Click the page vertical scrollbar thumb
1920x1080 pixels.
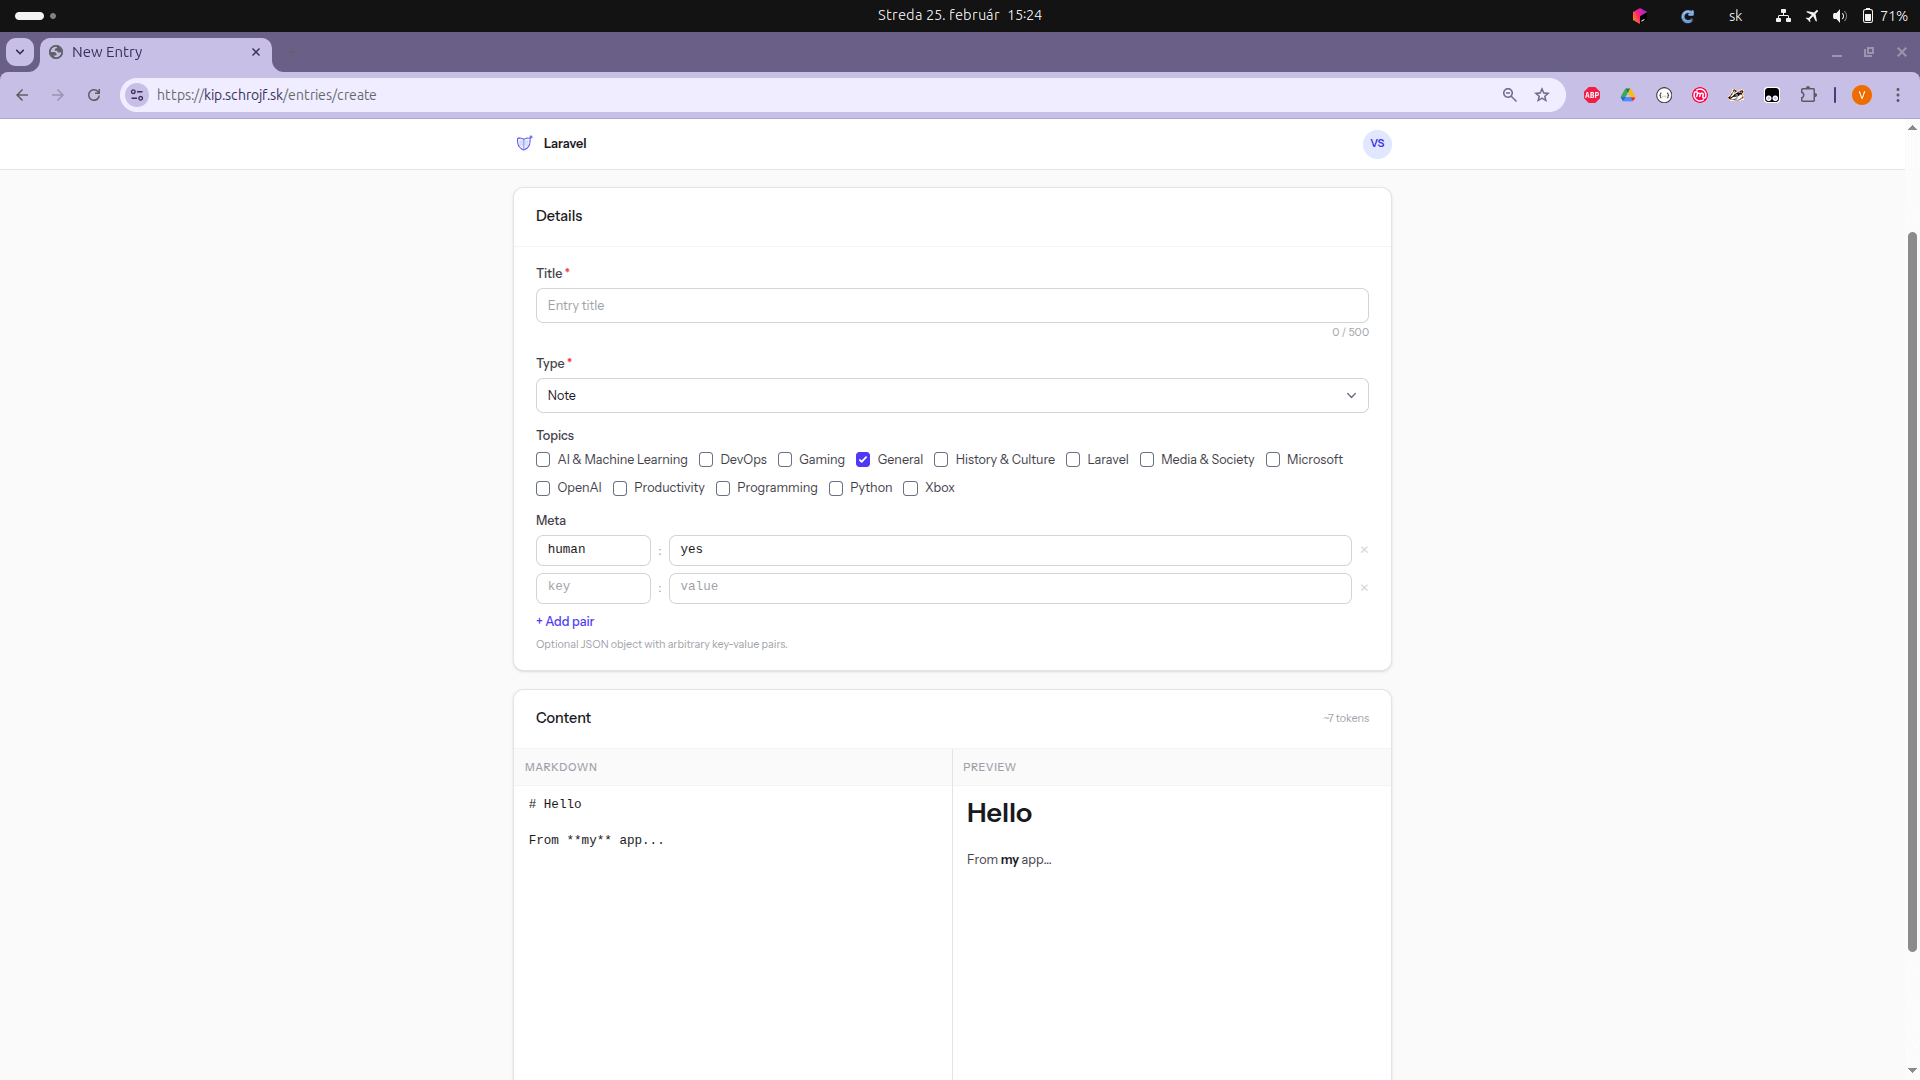[1913, 592]
